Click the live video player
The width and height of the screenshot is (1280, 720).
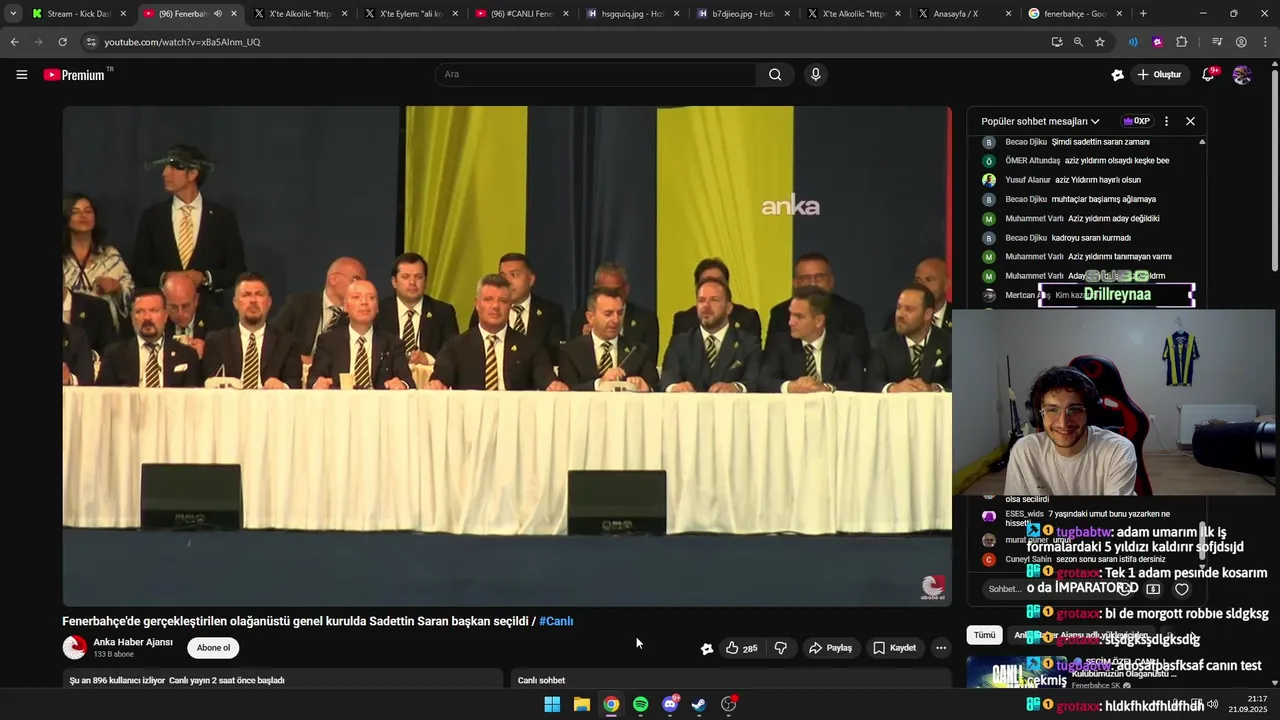coord(507,356)
